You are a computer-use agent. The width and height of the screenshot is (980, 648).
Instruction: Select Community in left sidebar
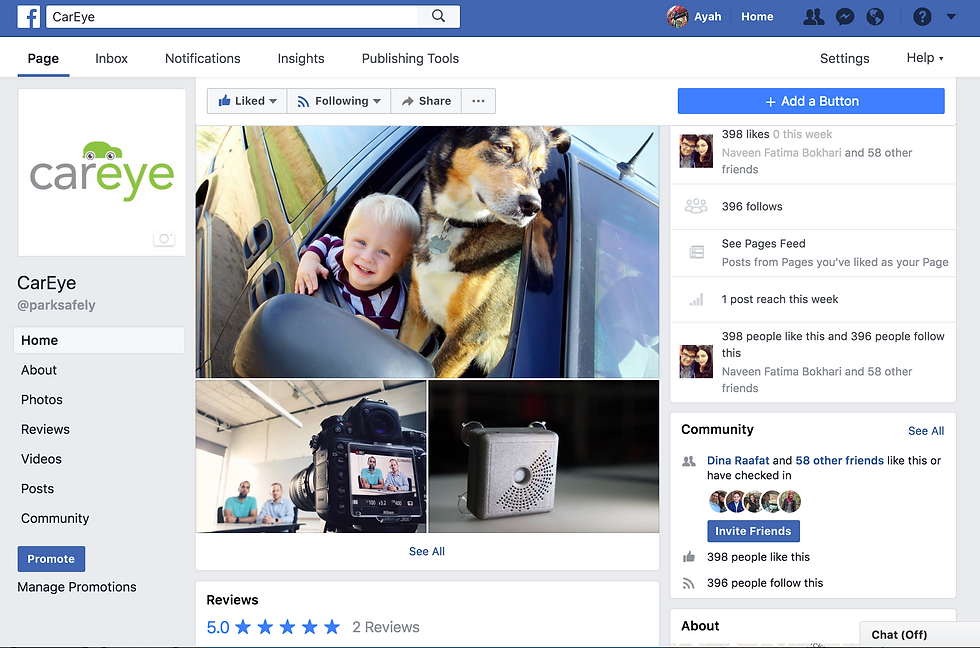[x=55, y=519]
